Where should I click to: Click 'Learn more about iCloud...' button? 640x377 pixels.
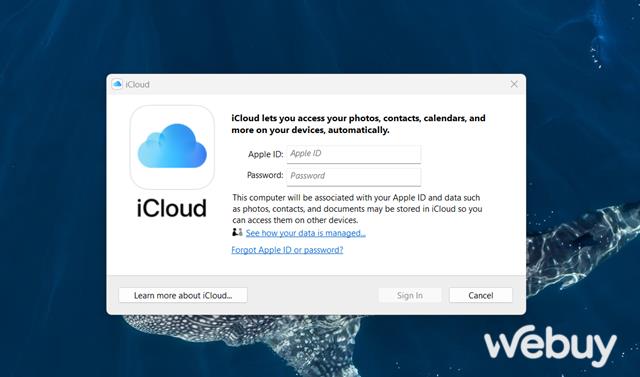tap(183, 295)
